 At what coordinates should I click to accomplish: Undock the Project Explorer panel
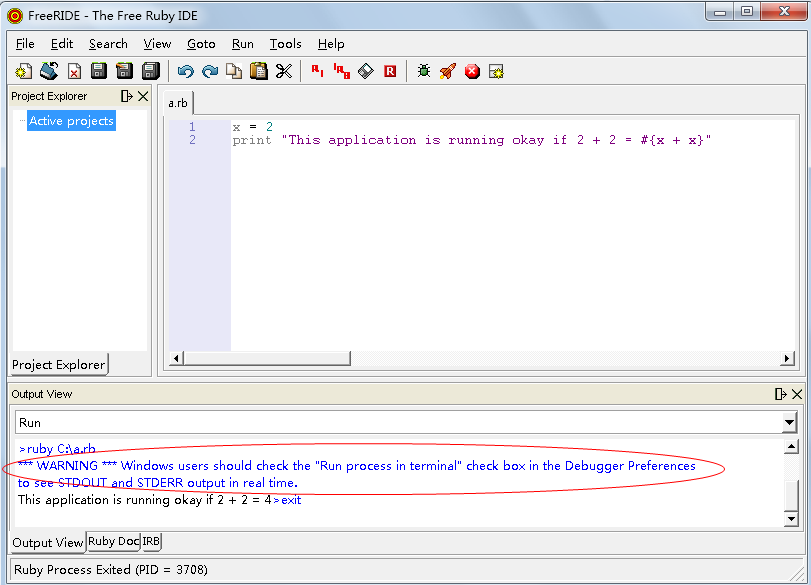[x=127, y=96]
